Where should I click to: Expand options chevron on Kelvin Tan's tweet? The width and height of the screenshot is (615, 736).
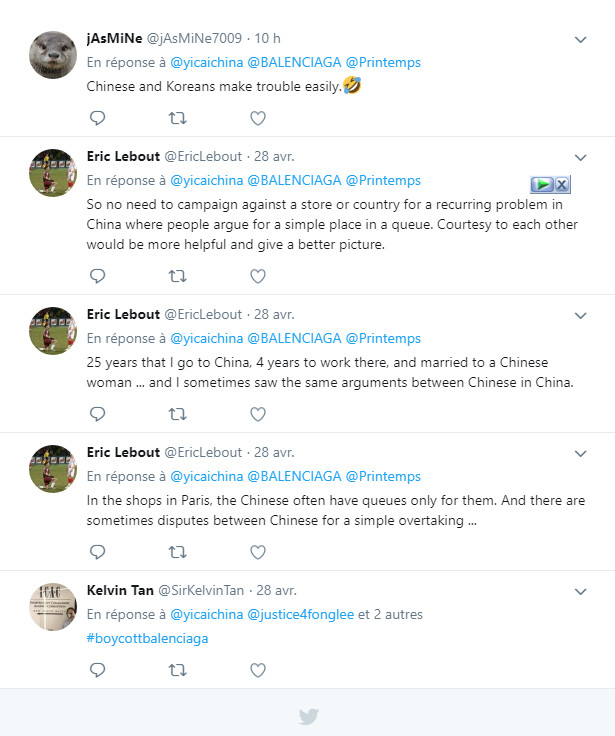(x=580, y=591)
